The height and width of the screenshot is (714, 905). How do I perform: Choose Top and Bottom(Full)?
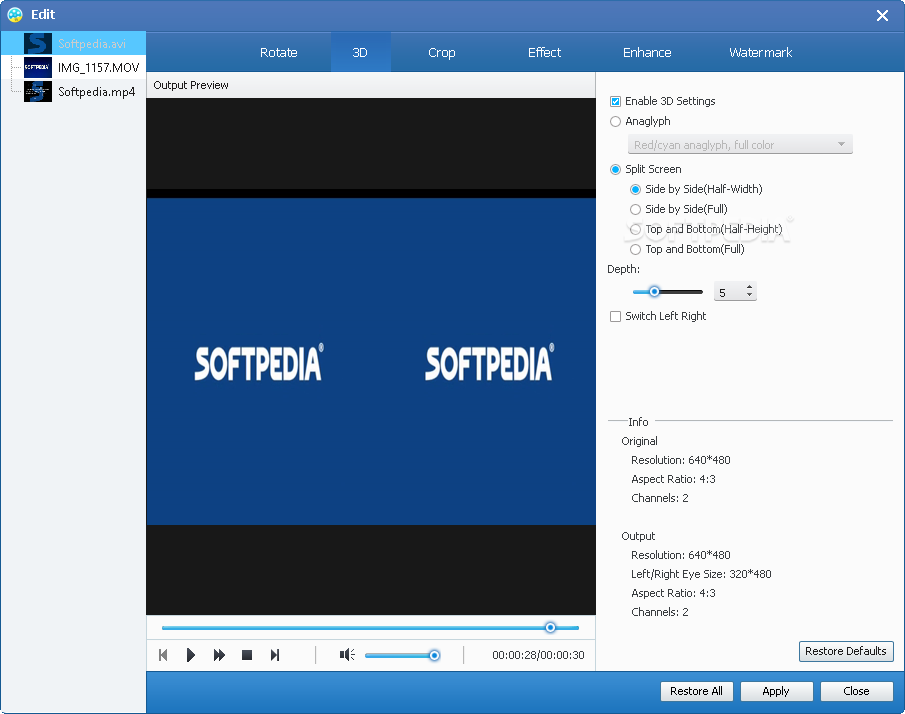click(x=635, y=249)
